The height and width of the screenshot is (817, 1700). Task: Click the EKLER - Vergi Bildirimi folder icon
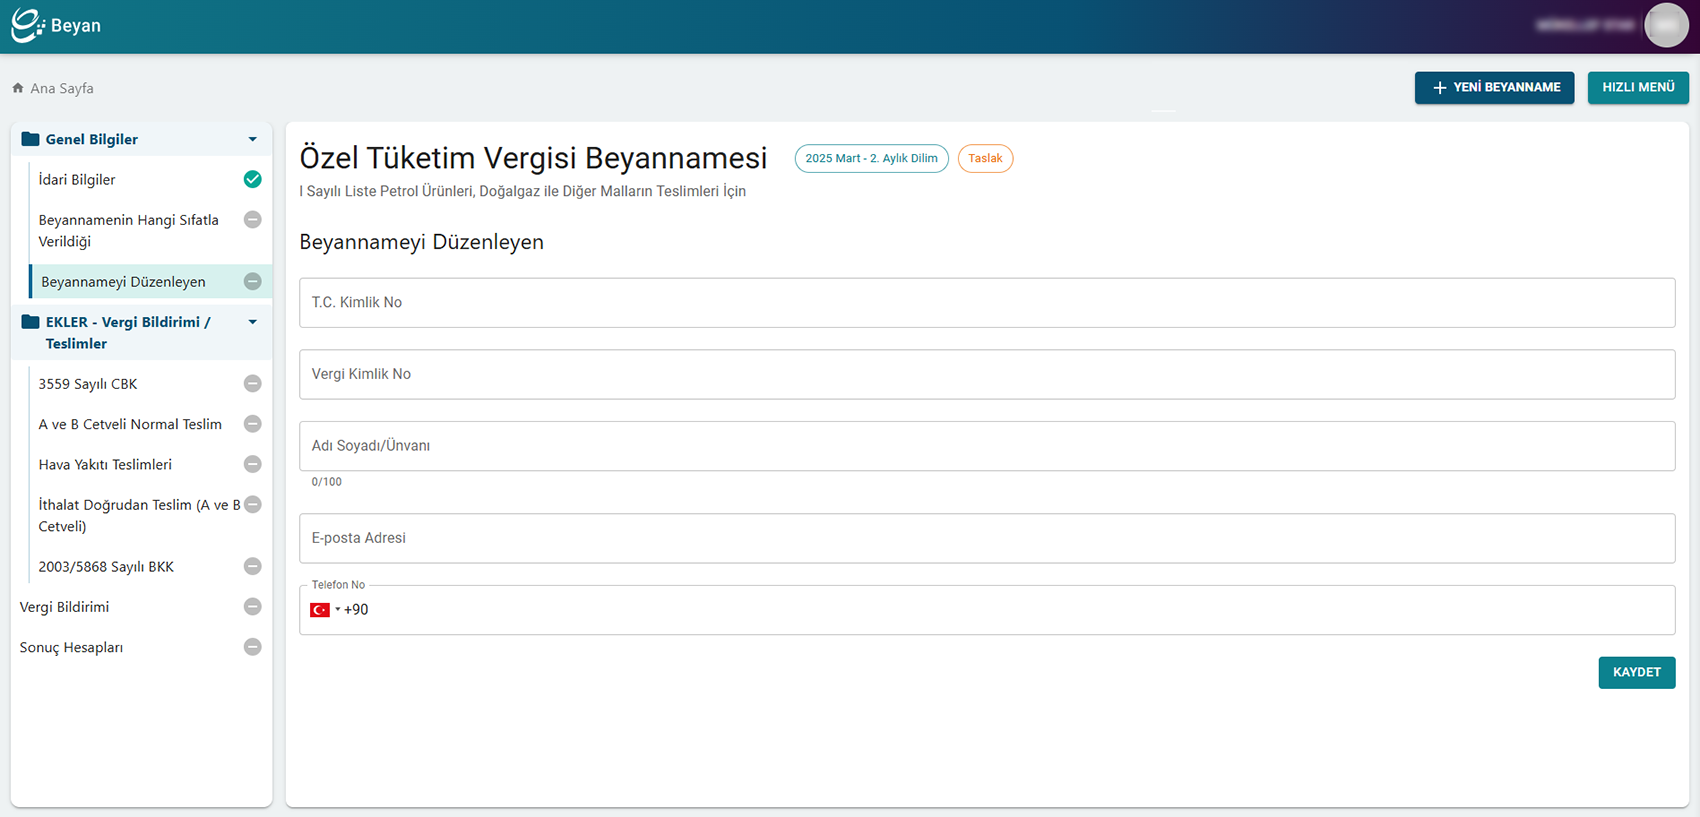pyautogui.click(x=30, y=322)
